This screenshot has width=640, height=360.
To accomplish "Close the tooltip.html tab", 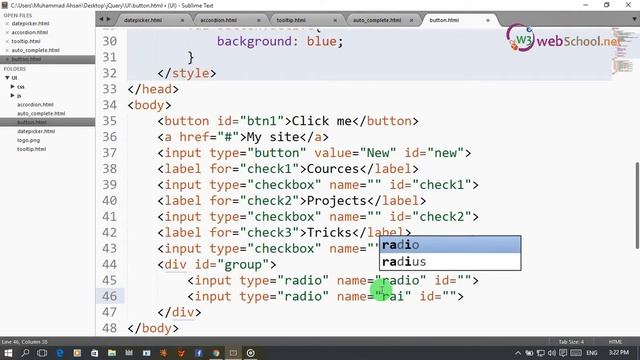I will (x=335, y=20).
